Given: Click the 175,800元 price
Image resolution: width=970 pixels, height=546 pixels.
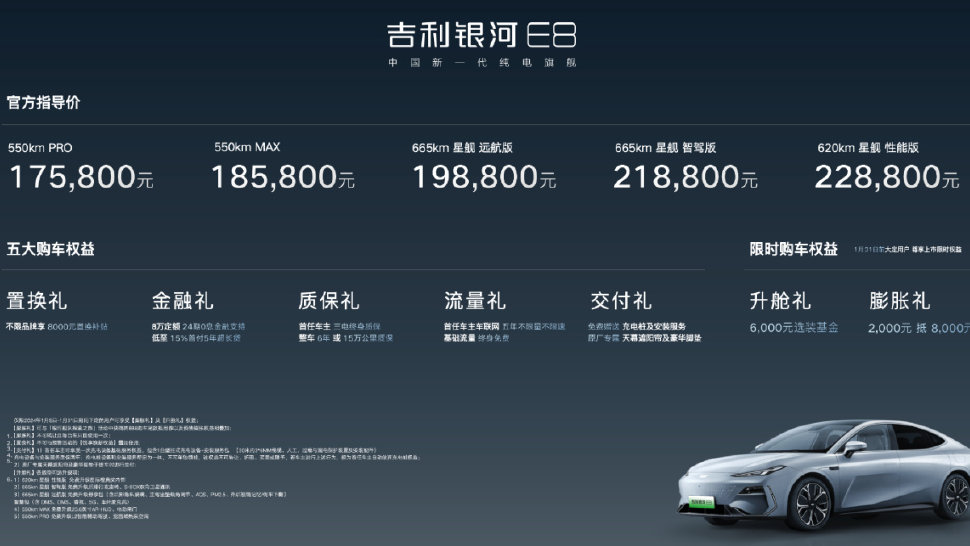Looking at the screenshot, I should click(81, 177).
